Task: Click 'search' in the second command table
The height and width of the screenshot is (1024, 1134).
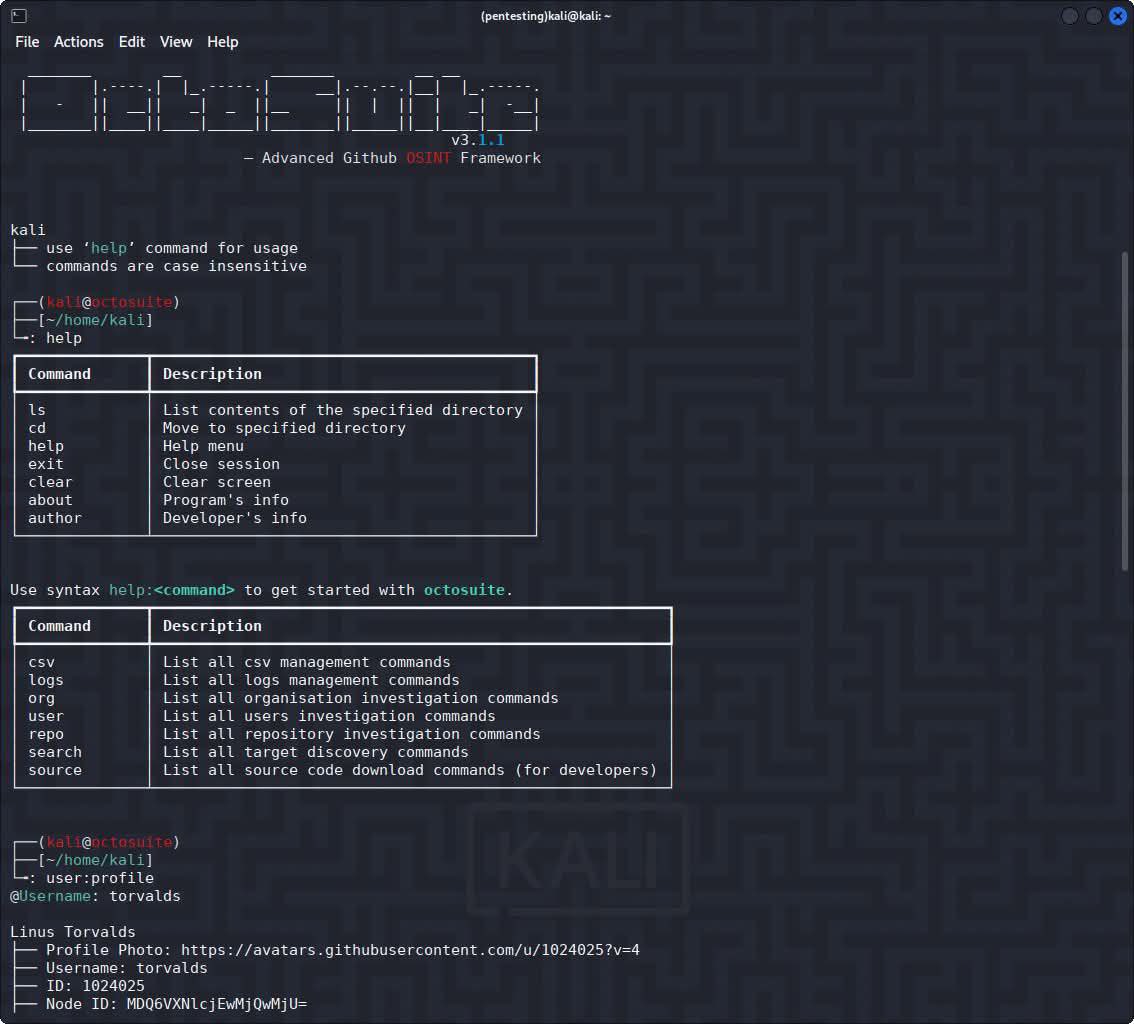Action: click(x=54, y=752)
